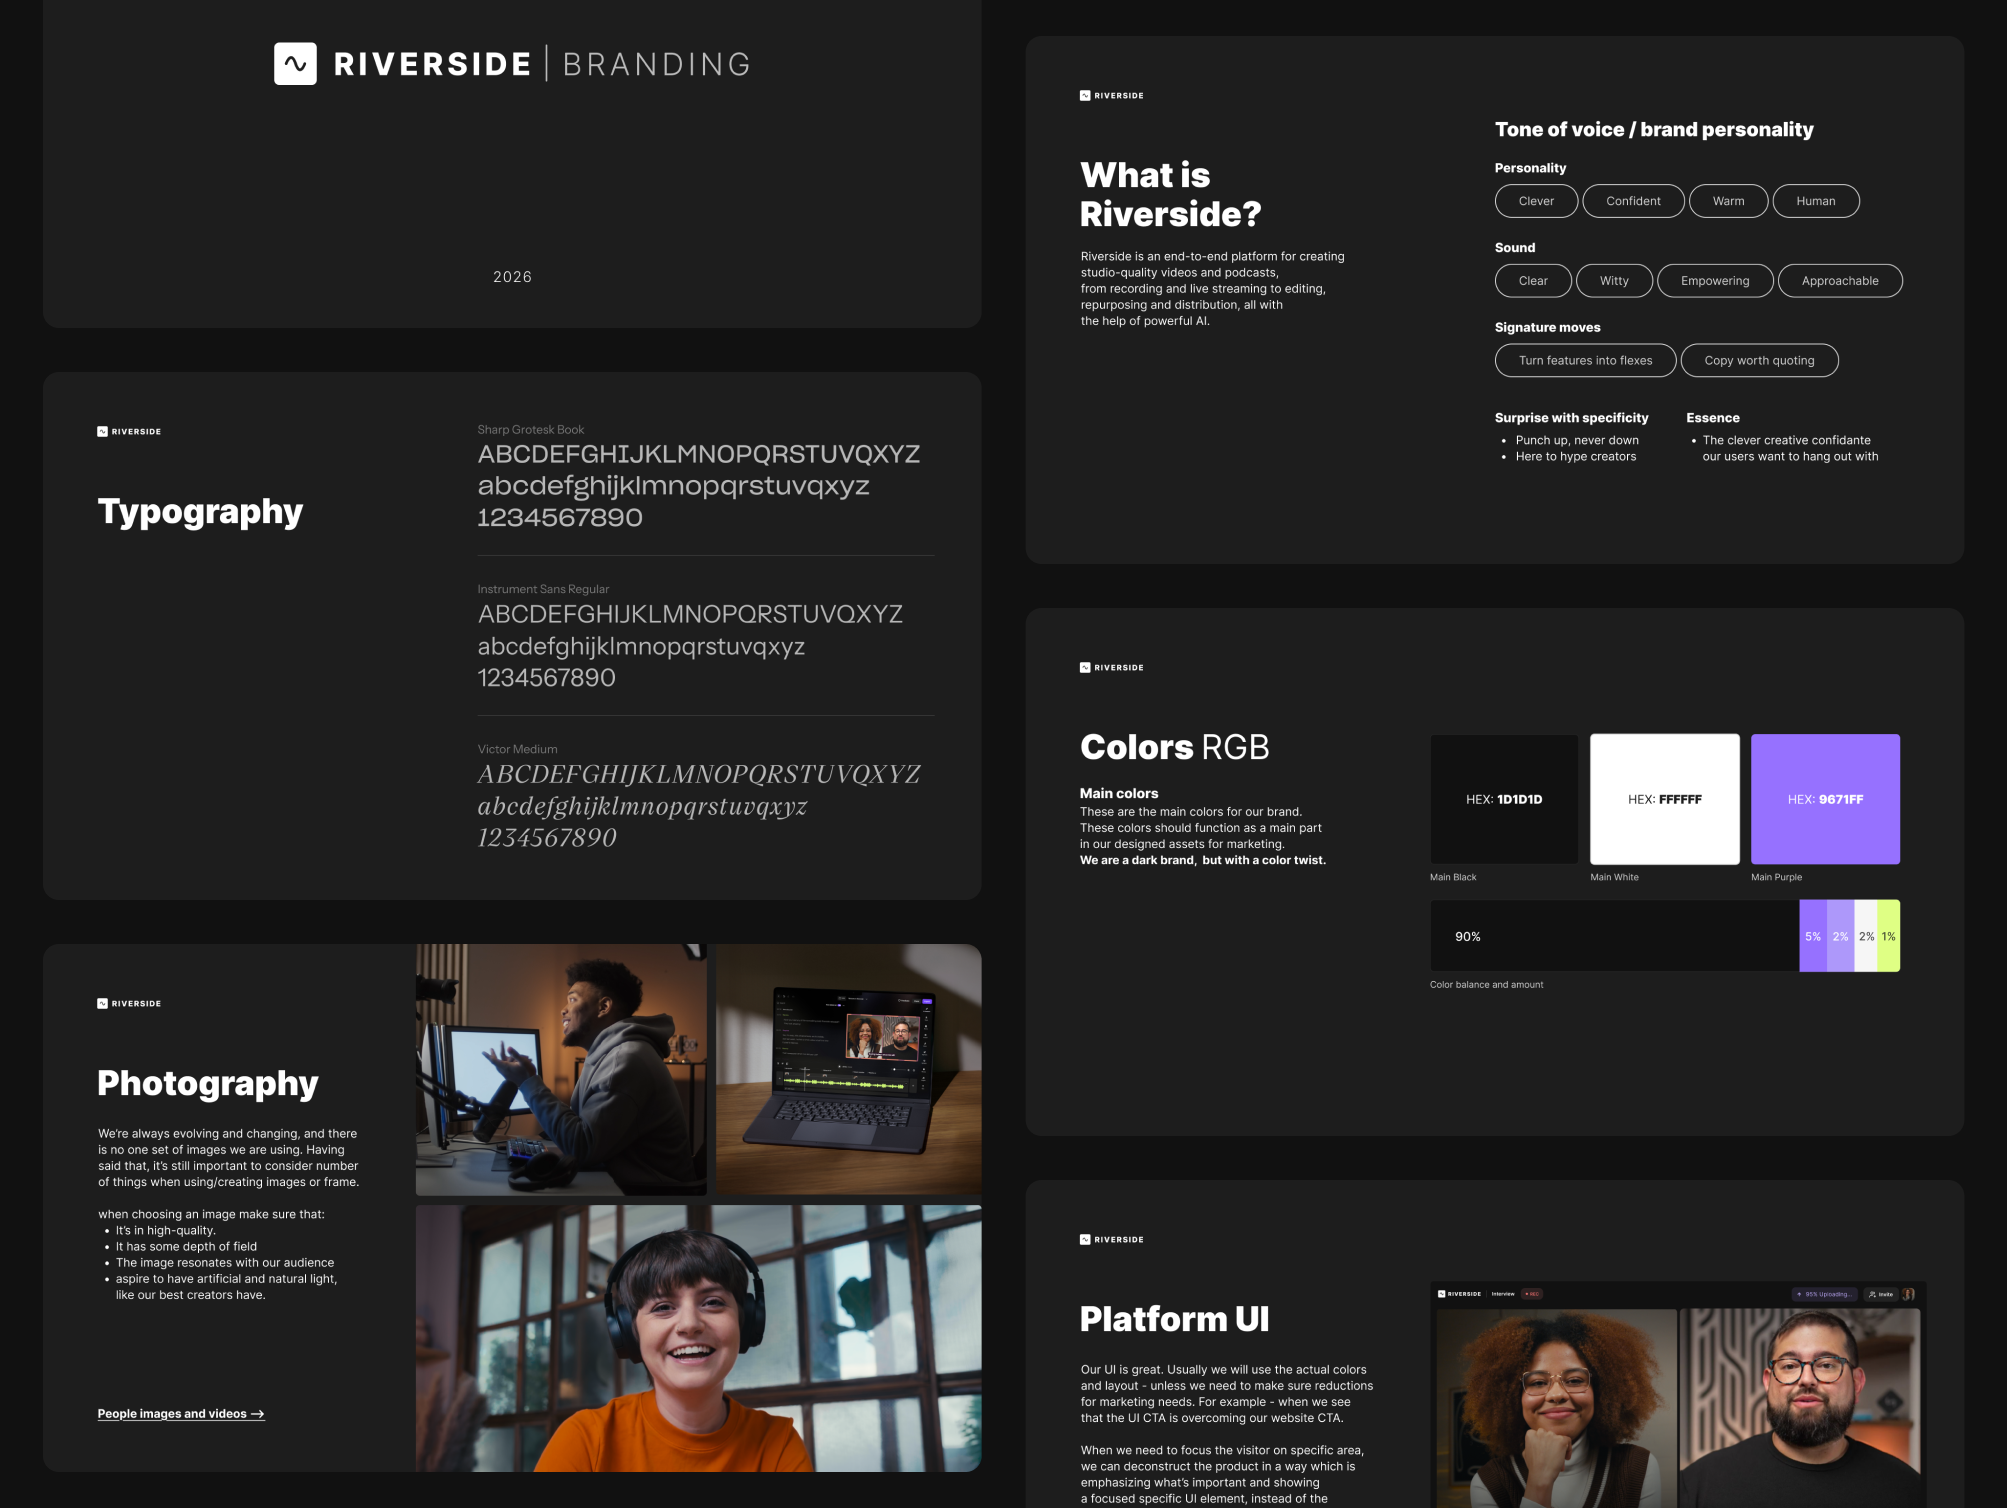Screen dimensions: 2007x1508
Task: Click the Sound subheading
Action: click(x=1515, y=248)
